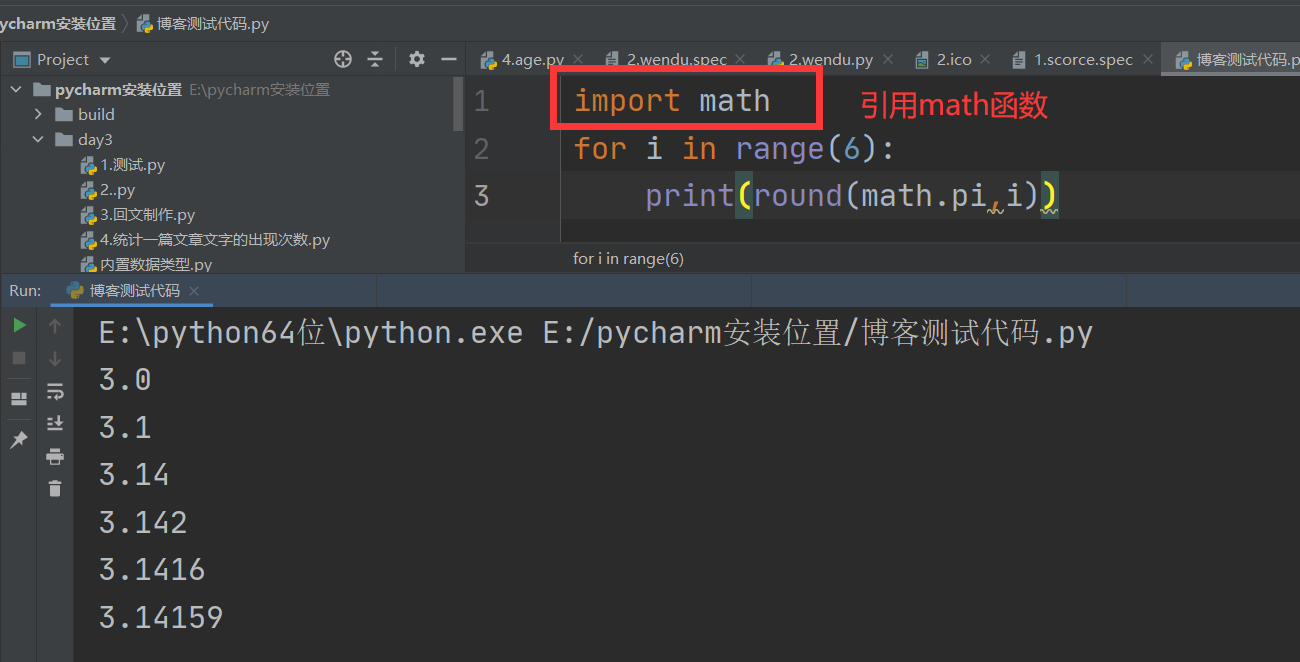Viewport: 1300px width, 662px height.
Task: Open 1.测试.py in the Project tree
Action: click(x=132, y=164)
